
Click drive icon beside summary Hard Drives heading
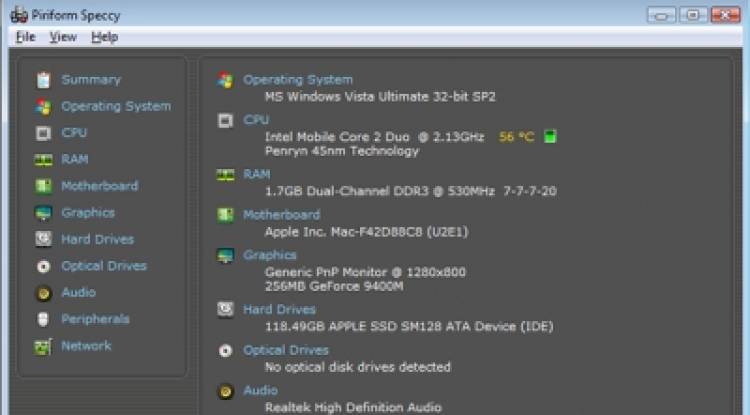pos(225,310)
